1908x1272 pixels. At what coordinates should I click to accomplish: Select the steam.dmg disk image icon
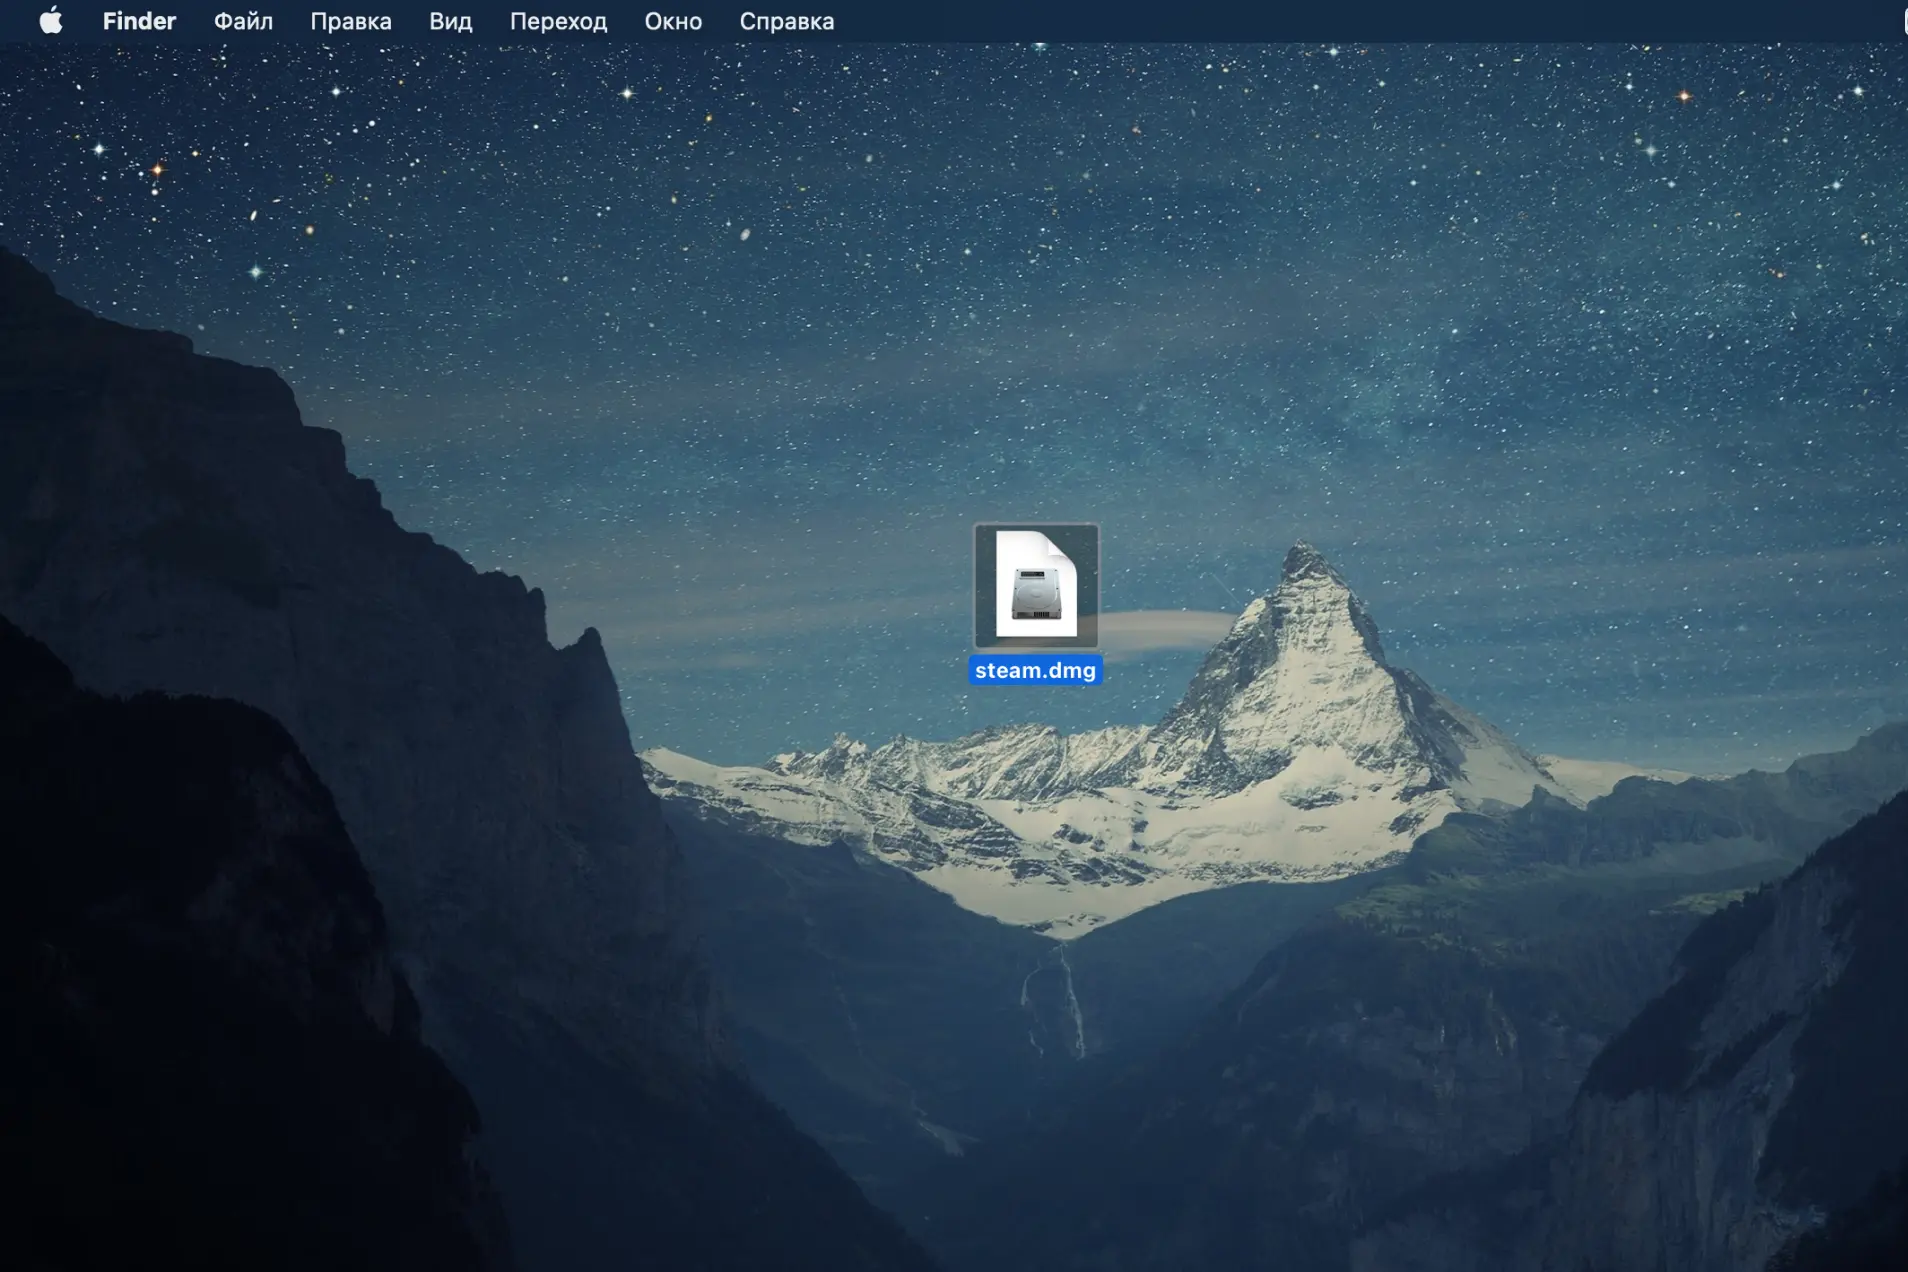[x=1036, y=586]
